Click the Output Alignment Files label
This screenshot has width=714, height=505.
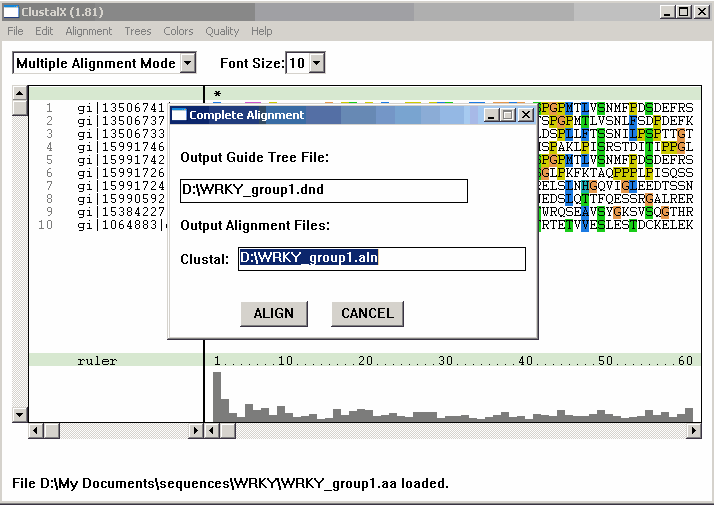click(x=255, y=225)
